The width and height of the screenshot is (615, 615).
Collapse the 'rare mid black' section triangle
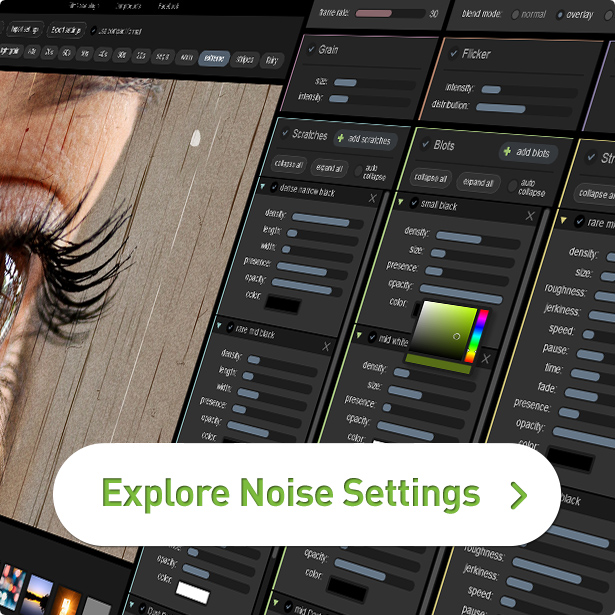pos(219,325)
